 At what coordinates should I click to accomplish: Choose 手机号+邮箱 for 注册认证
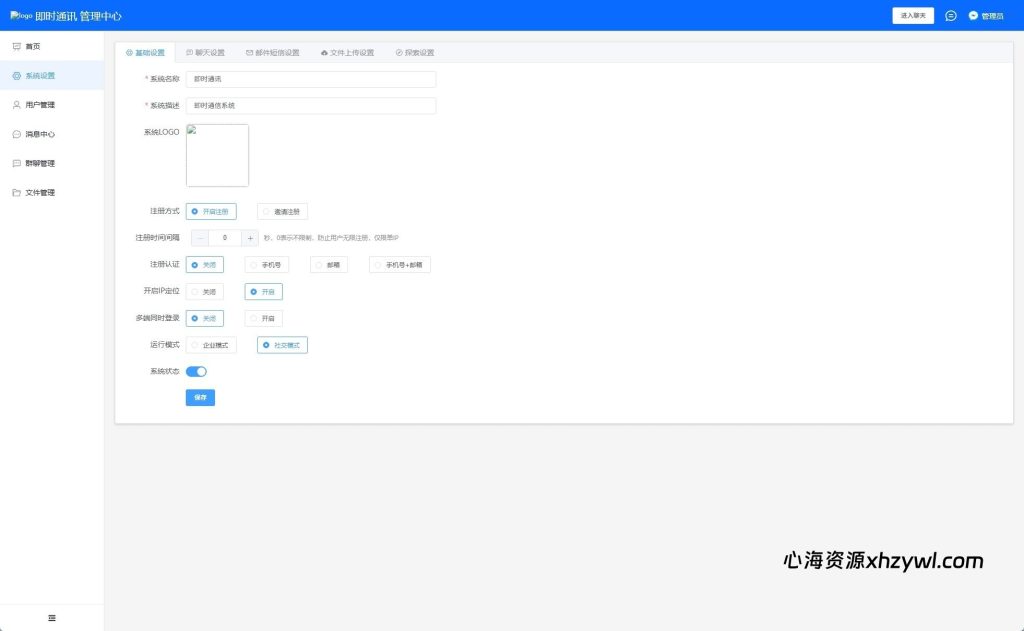[x=399, y=265]
